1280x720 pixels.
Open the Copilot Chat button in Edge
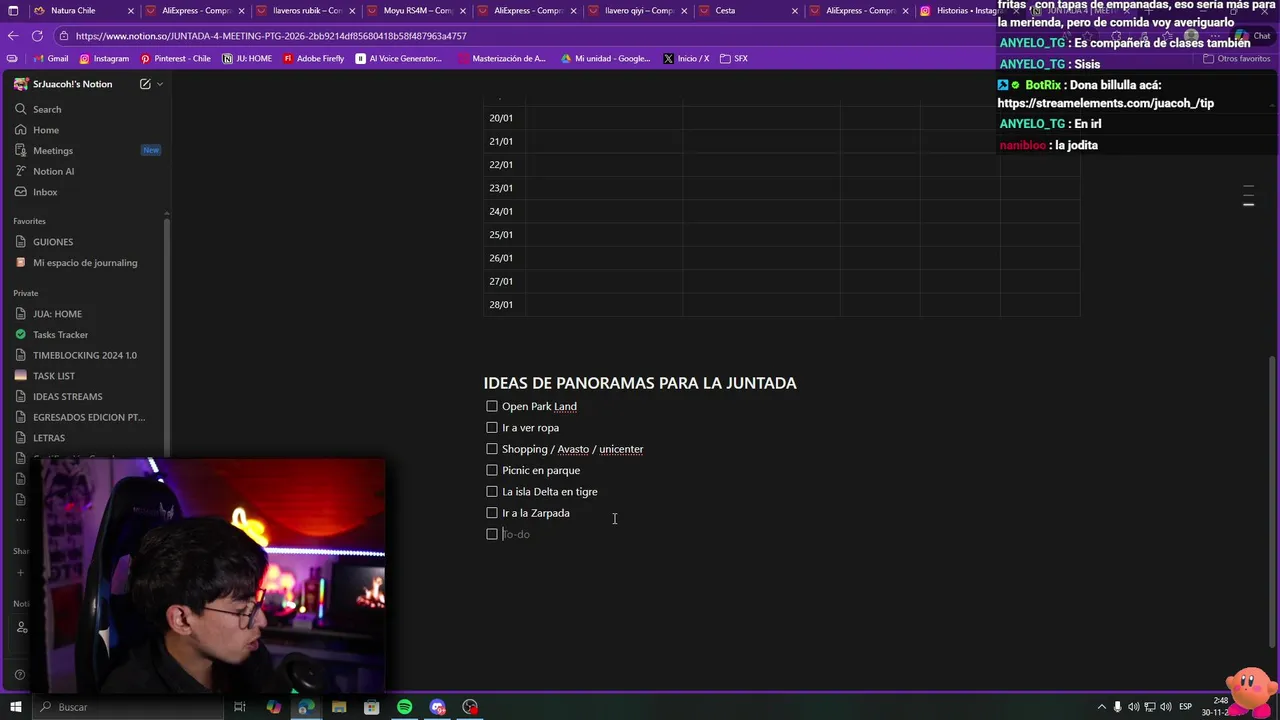pos(1251,36)
